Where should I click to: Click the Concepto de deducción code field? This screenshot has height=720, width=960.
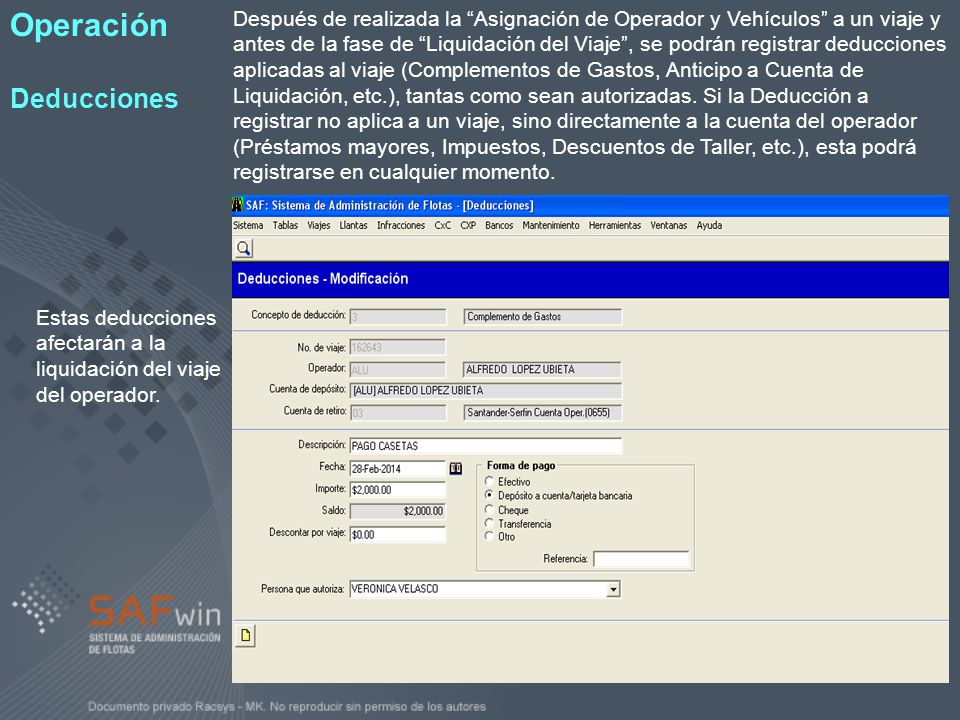pos(397,317)
